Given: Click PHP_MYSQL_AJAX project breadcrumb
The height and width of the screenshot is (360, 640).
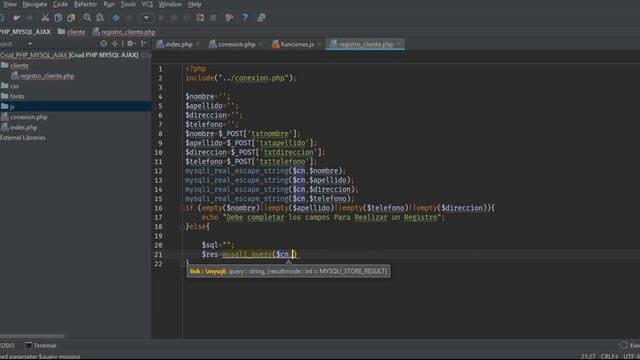Looking at the screenshot, I should pos(25,32).
